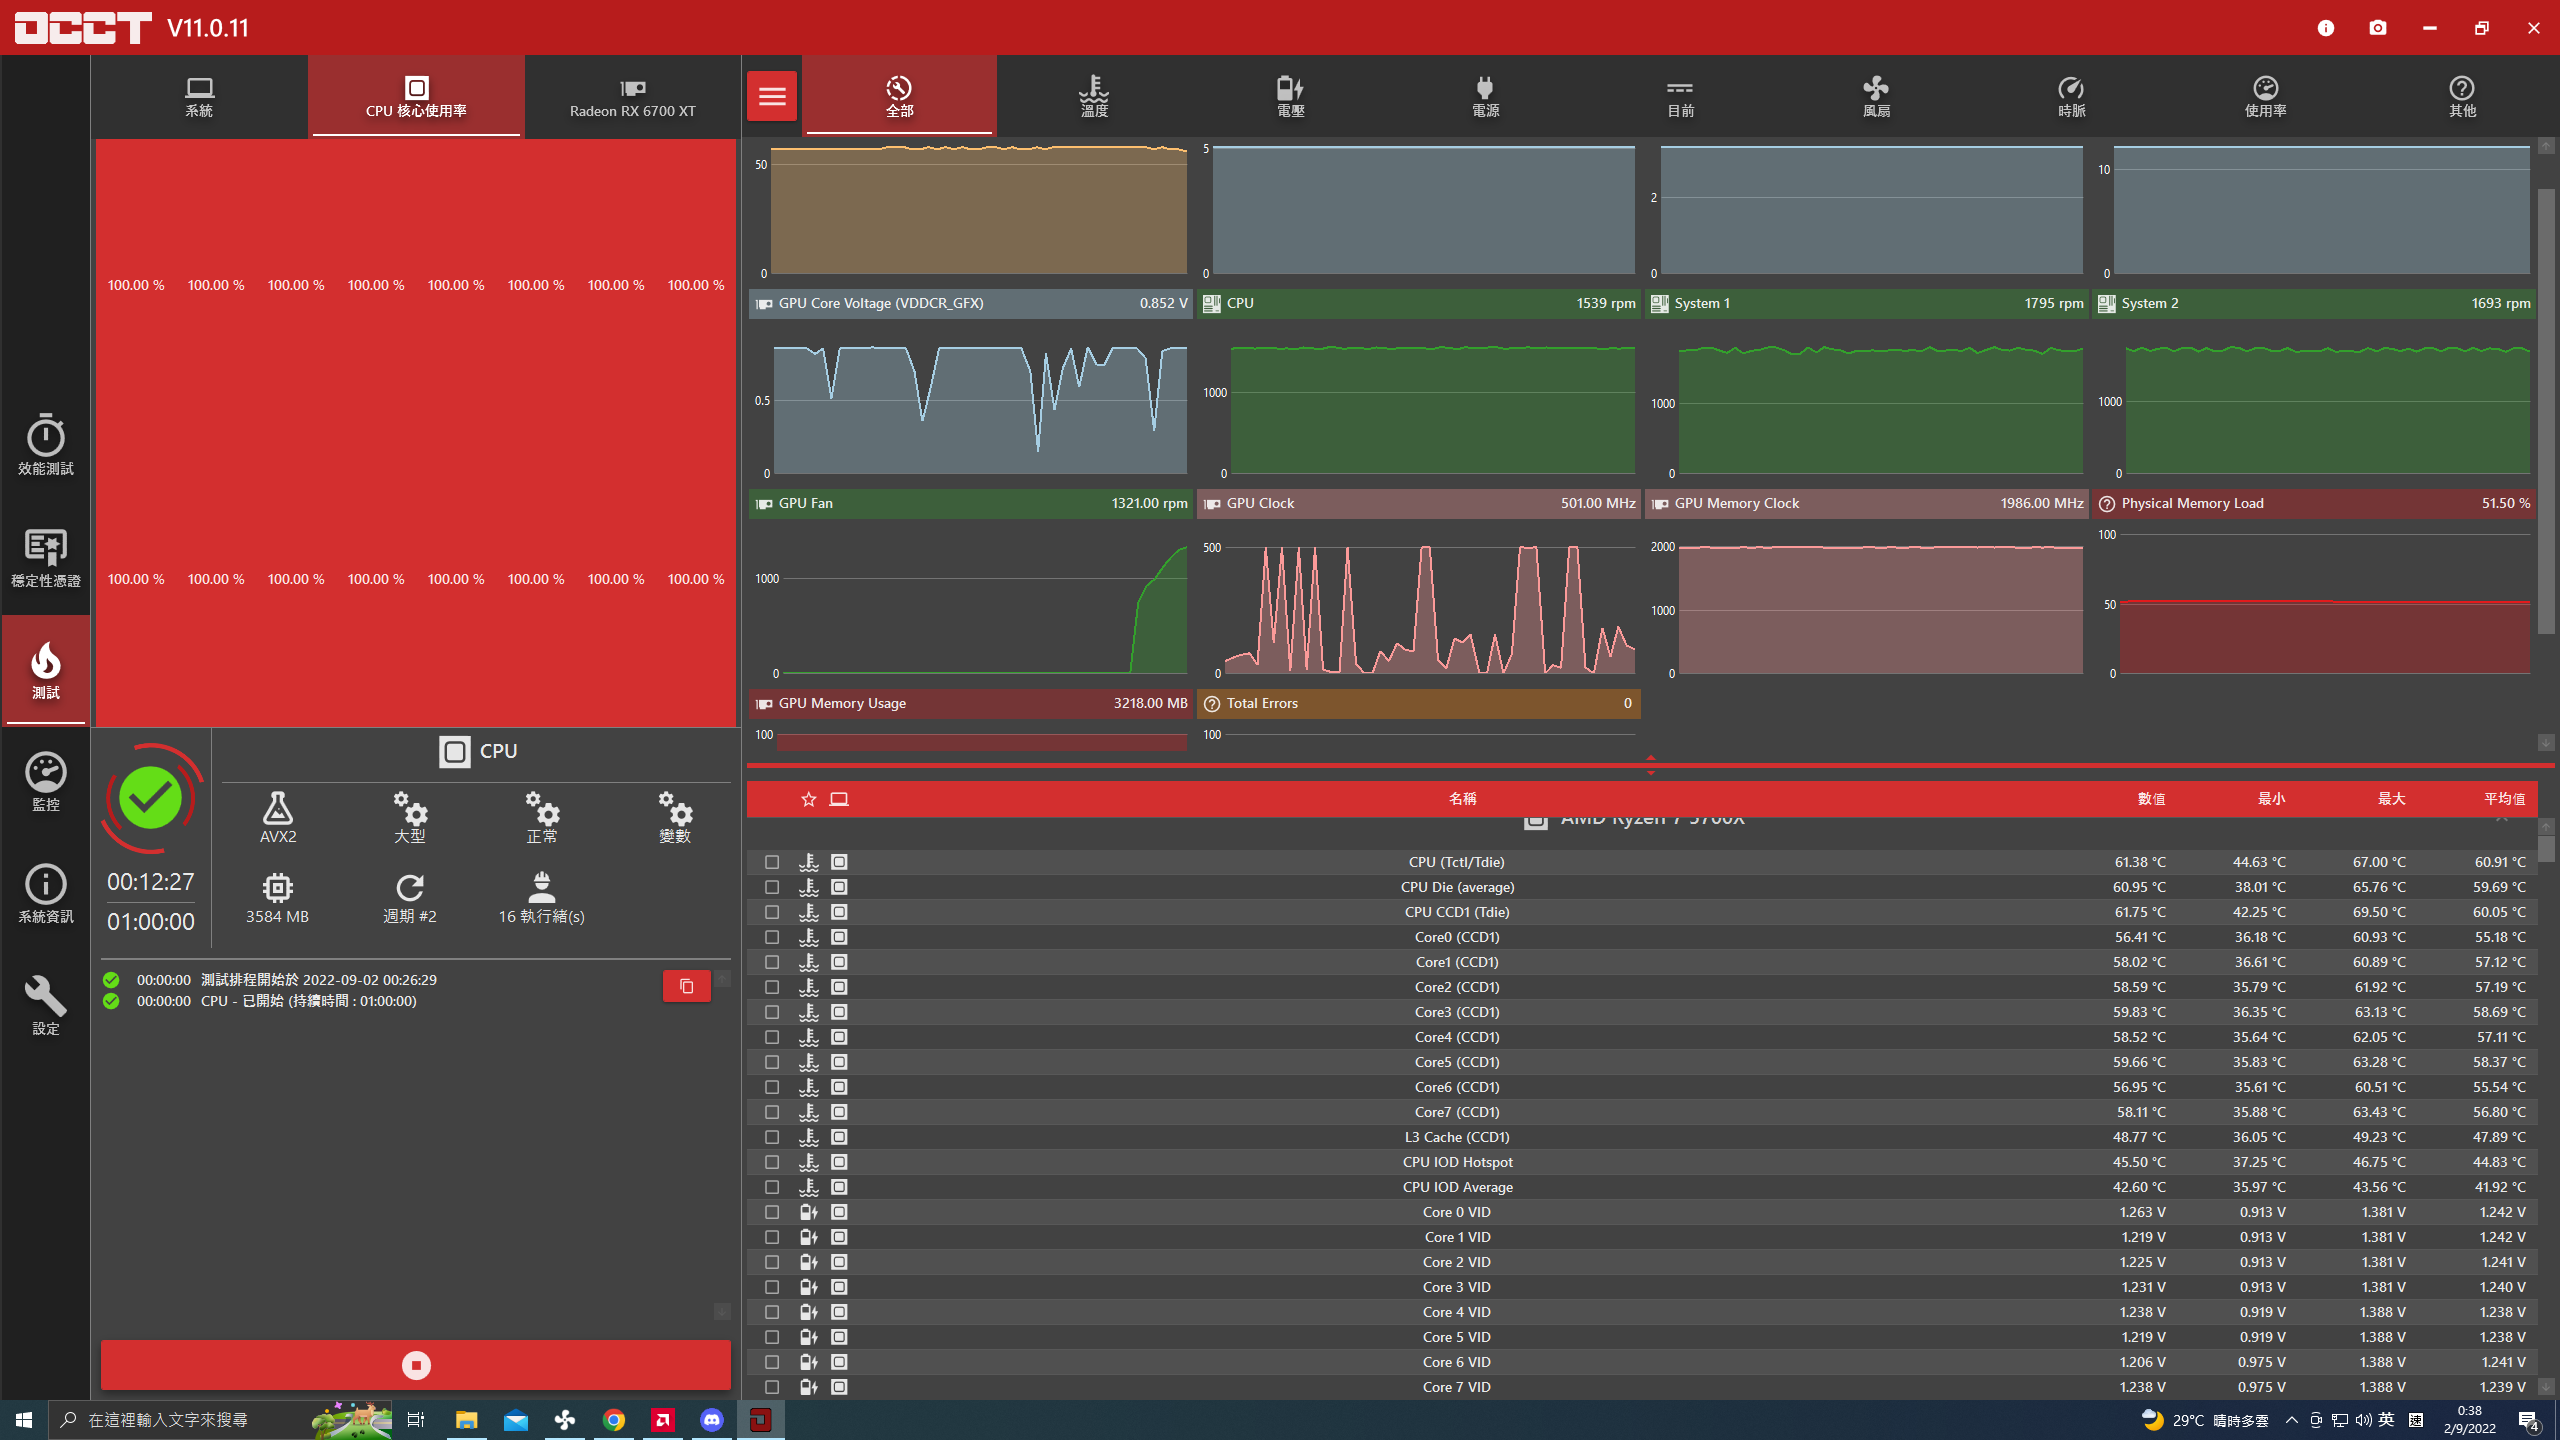Open the 監控 monitoring sidebar section

point(45,782)
